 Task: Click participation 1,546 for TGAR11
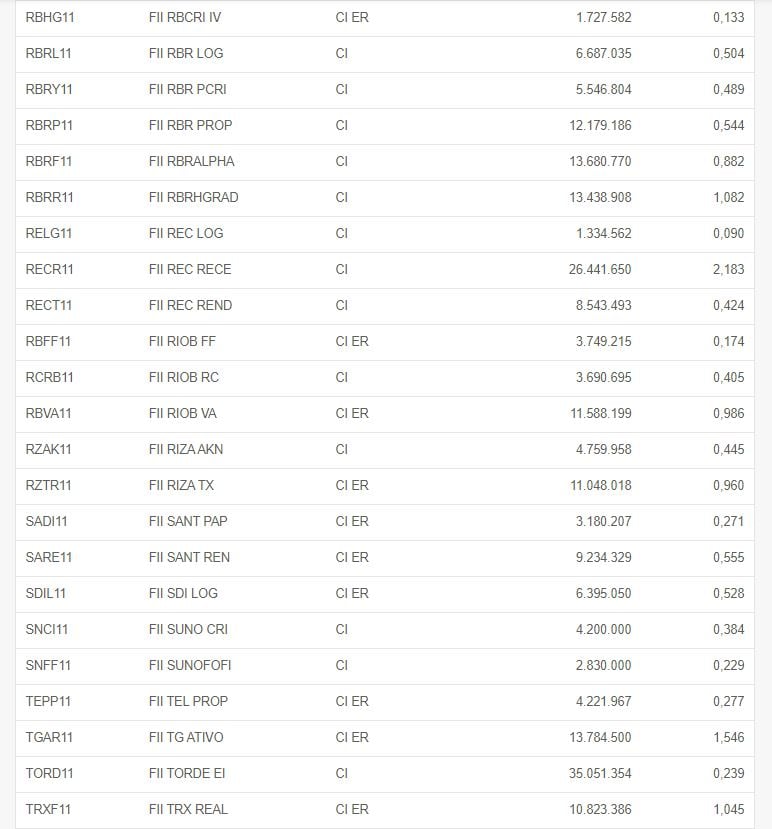click(728, 737)
